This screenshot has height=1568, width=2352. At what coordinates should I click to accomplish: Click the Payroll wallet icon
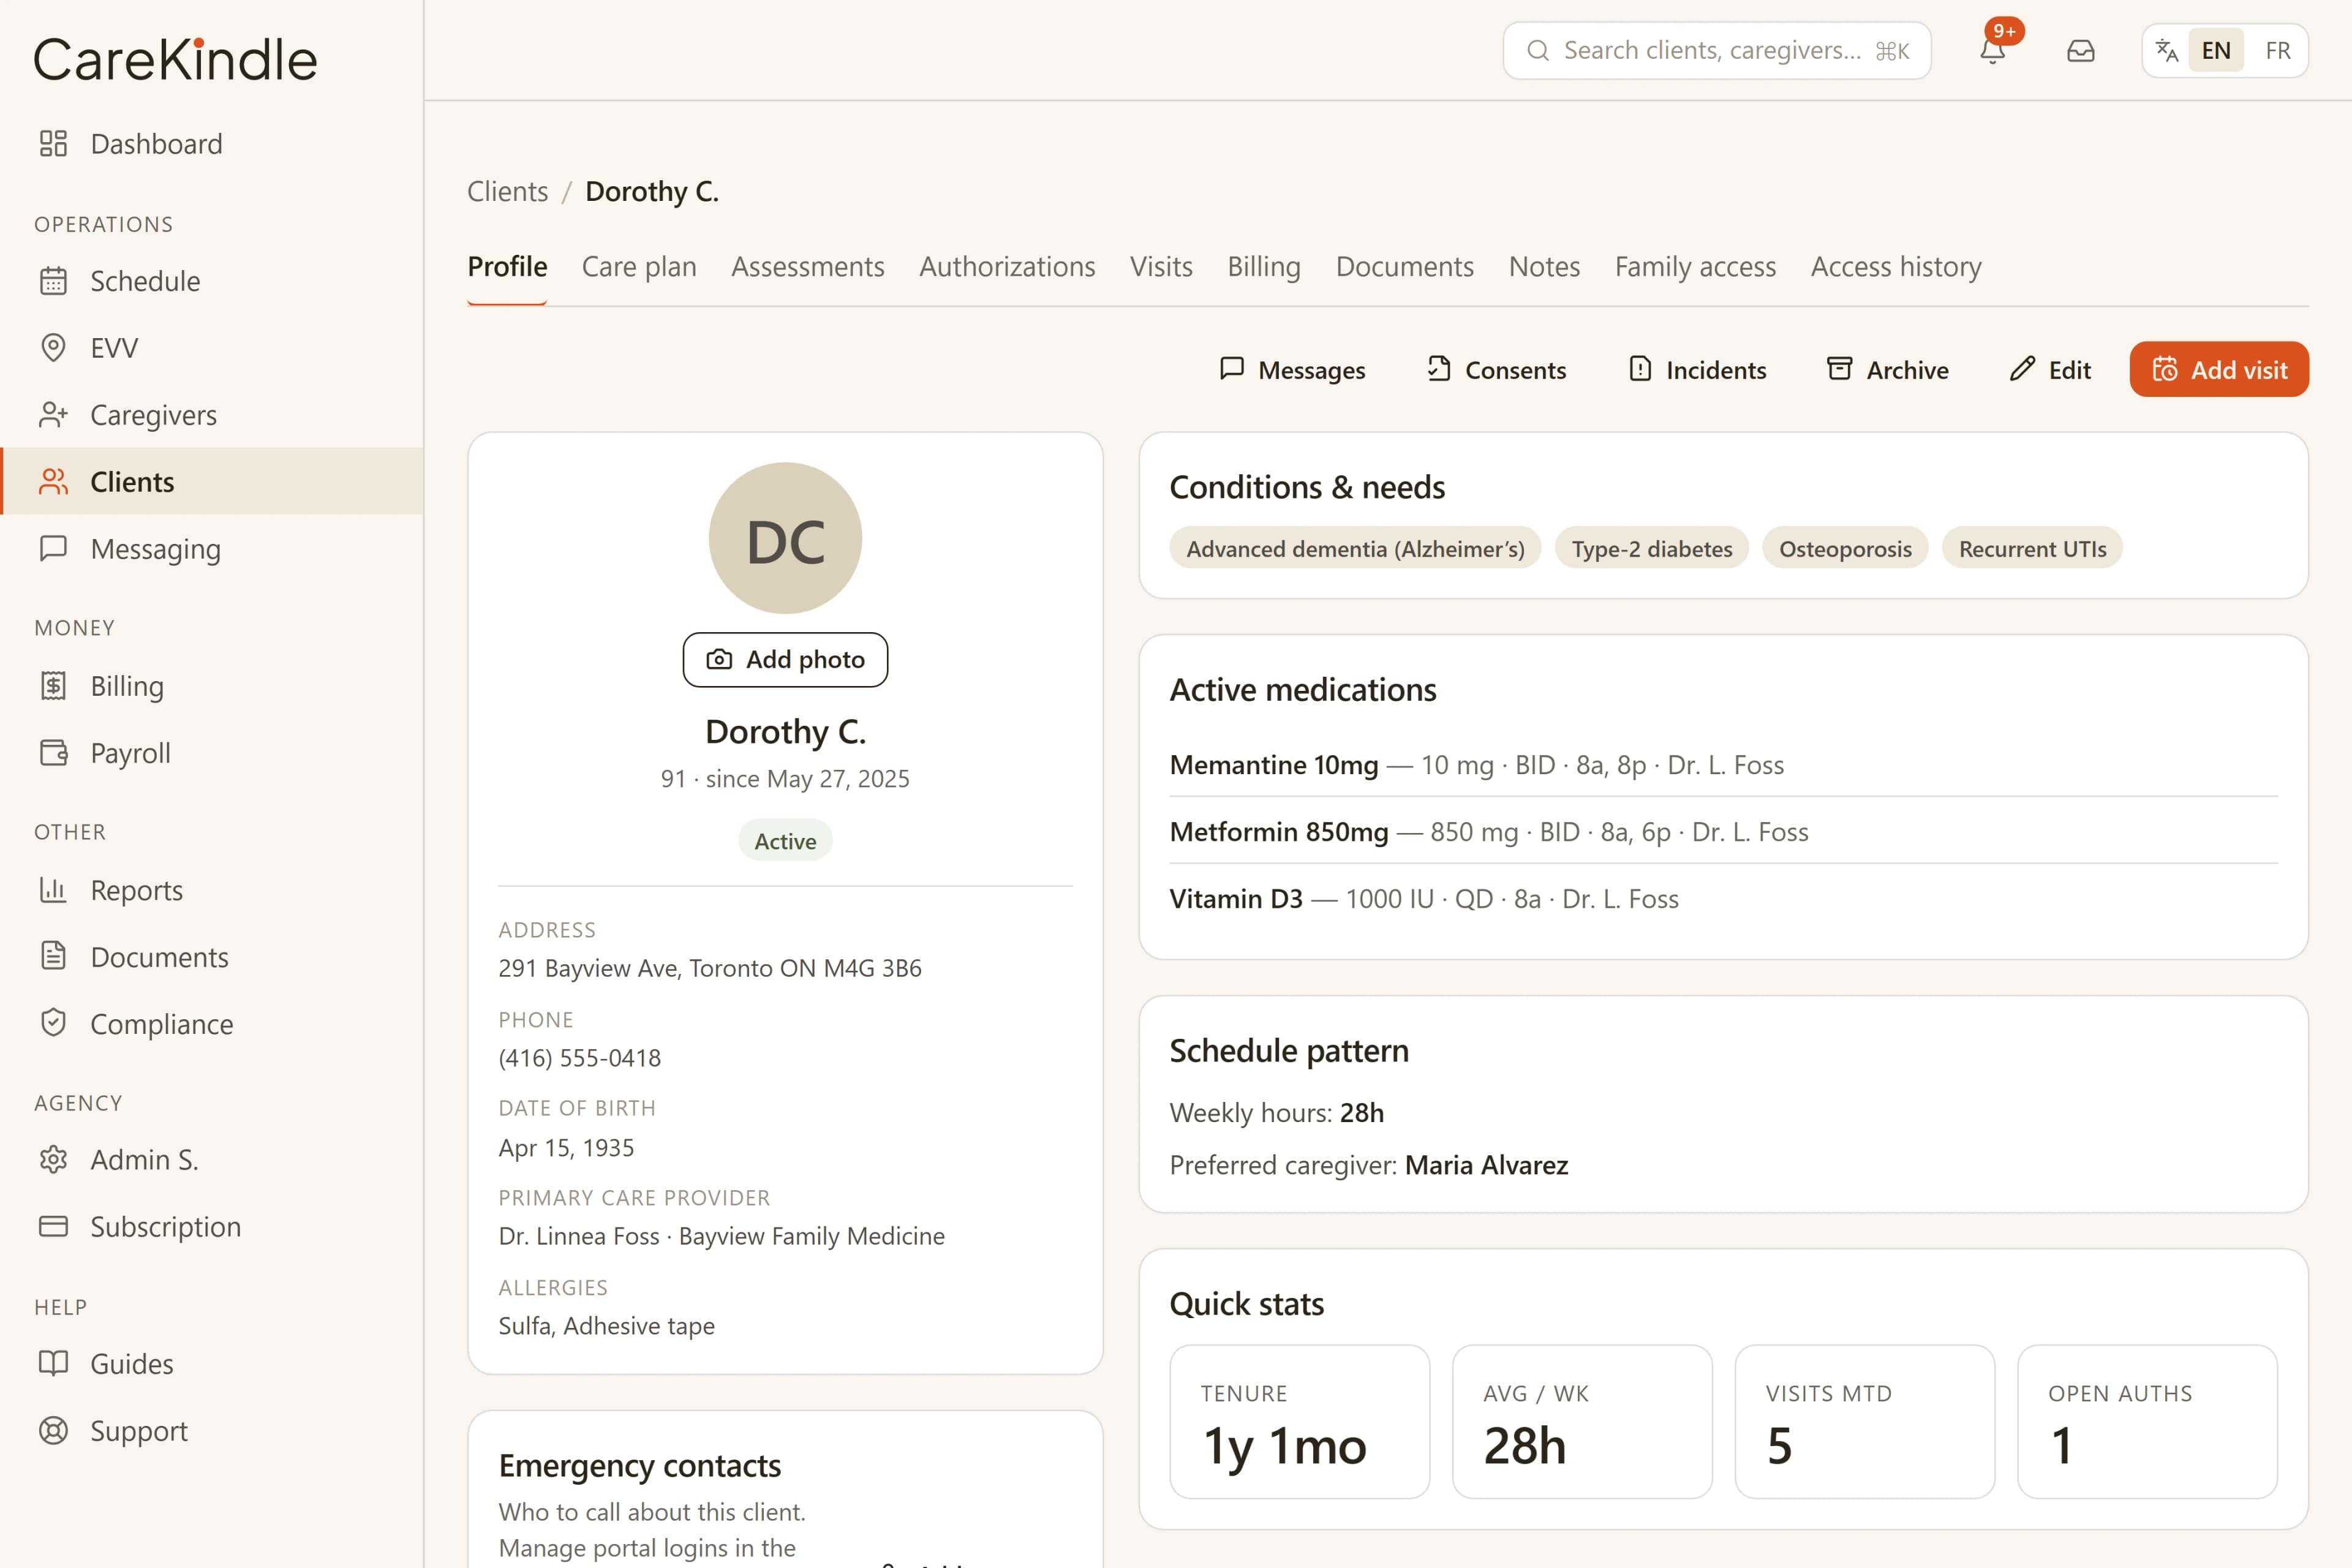click(x=53, y=753)
